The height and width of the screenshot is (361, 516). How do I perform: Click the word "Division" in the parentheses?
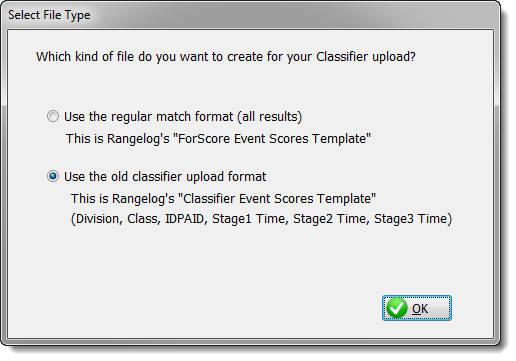98,219
